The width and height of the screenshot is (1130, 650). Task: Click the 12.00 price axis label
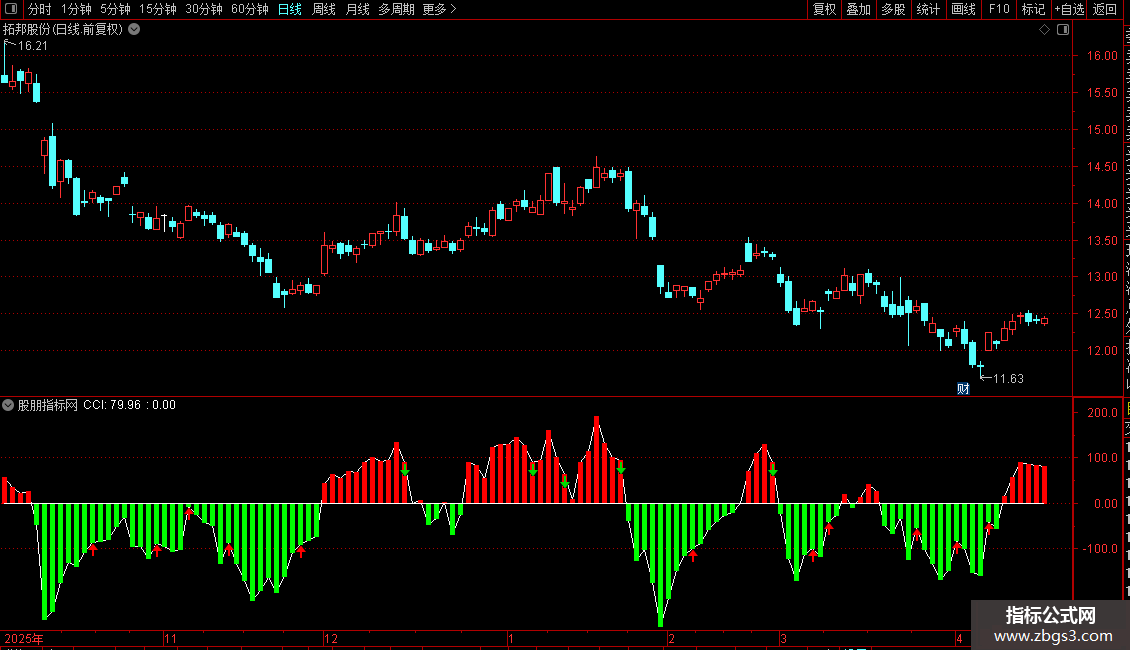1102,351
